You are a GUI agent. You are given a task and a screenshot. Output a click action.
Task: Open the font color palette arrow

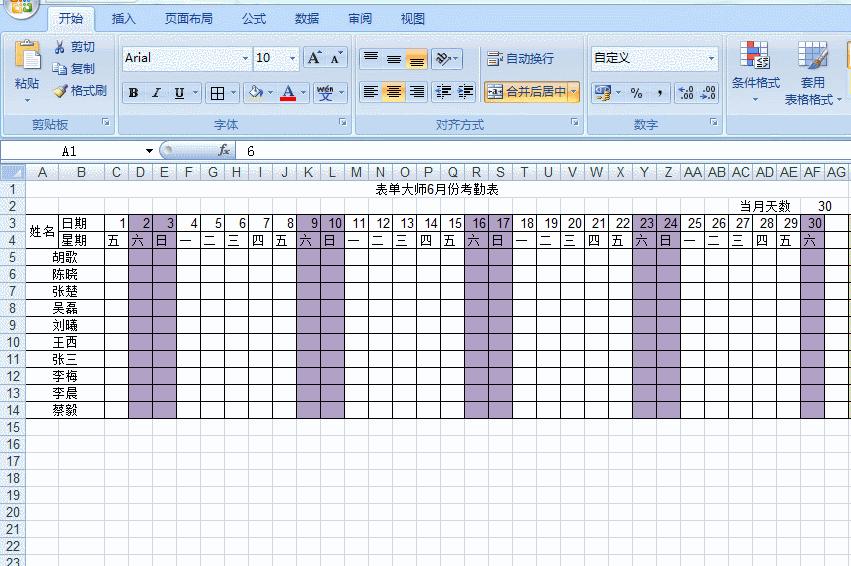(303, 93)
